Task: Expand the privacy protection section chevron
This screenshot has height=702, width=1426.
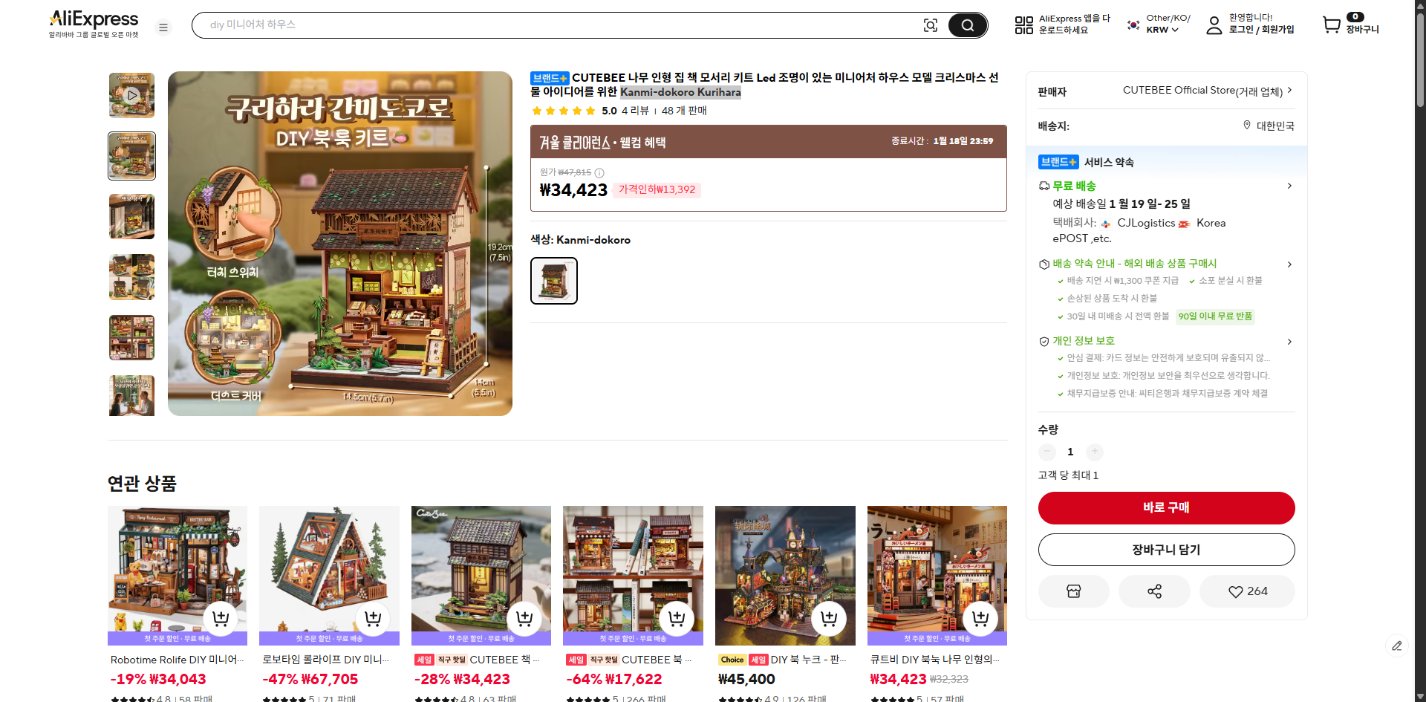Action: pos(1289,341)
